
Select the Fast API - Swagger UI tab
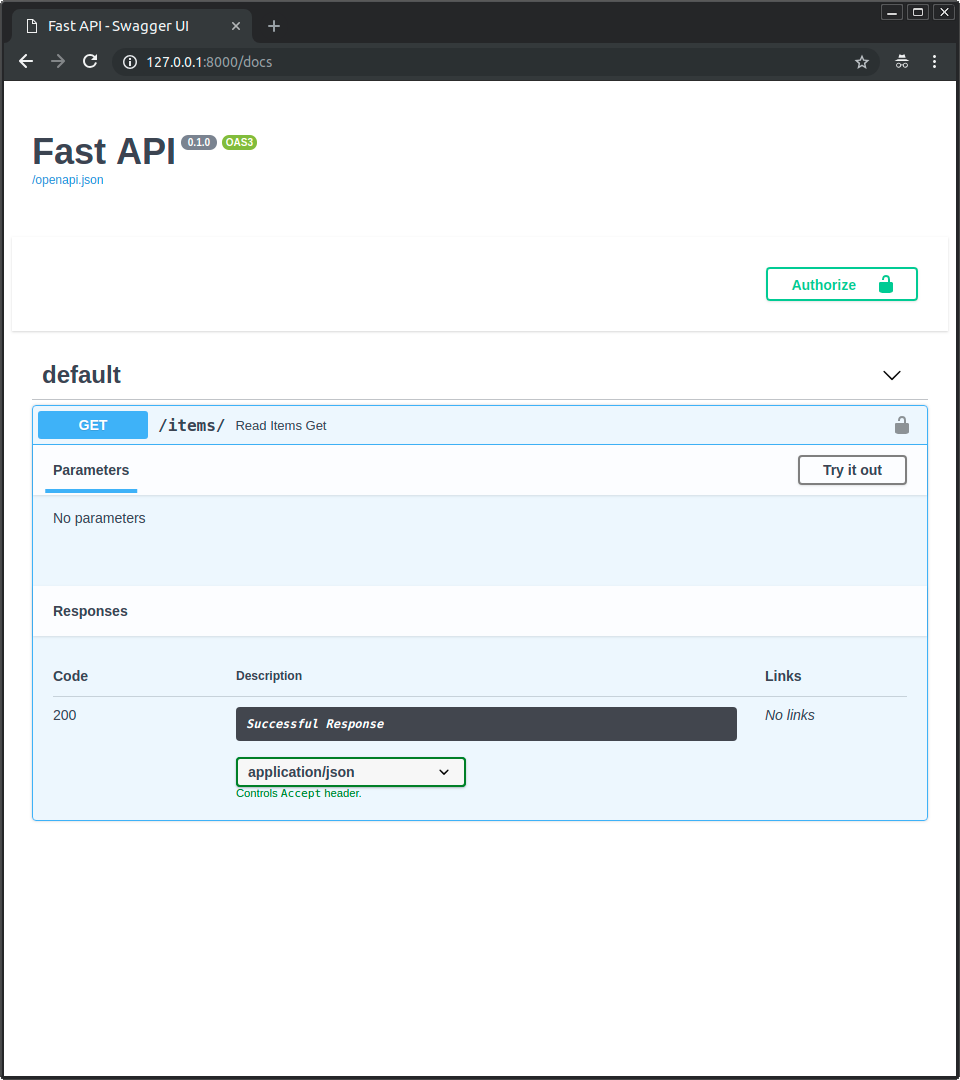coord(118,26)
